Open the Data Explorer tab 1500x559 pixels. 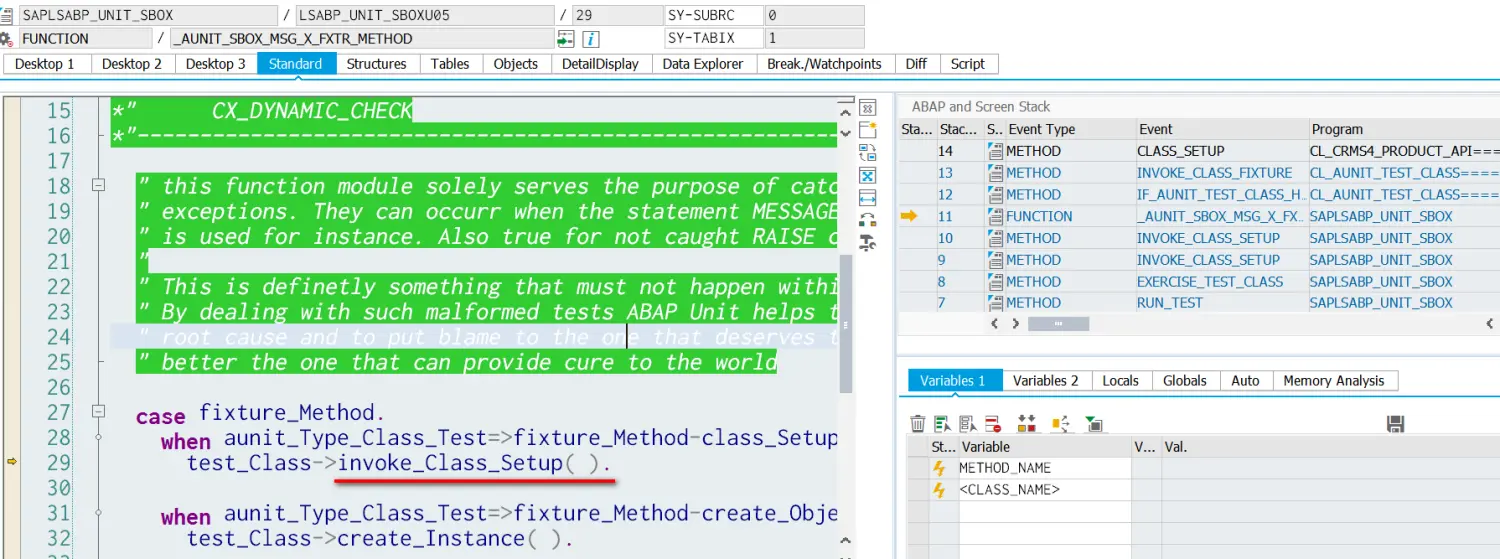coord(703,64)
